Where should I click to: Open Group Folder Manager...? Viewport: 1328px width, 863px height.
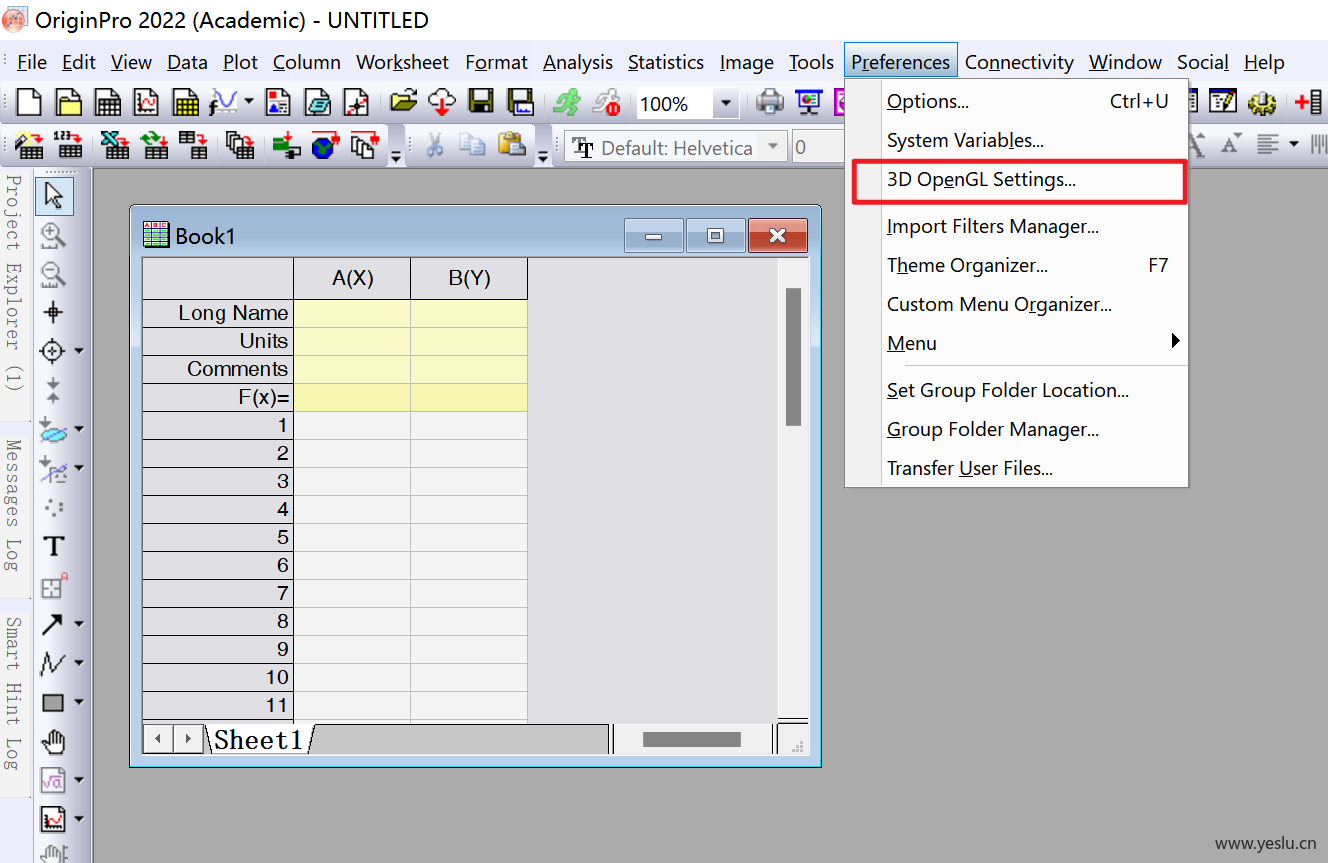pyautogui.click(x=1016, y=429)
